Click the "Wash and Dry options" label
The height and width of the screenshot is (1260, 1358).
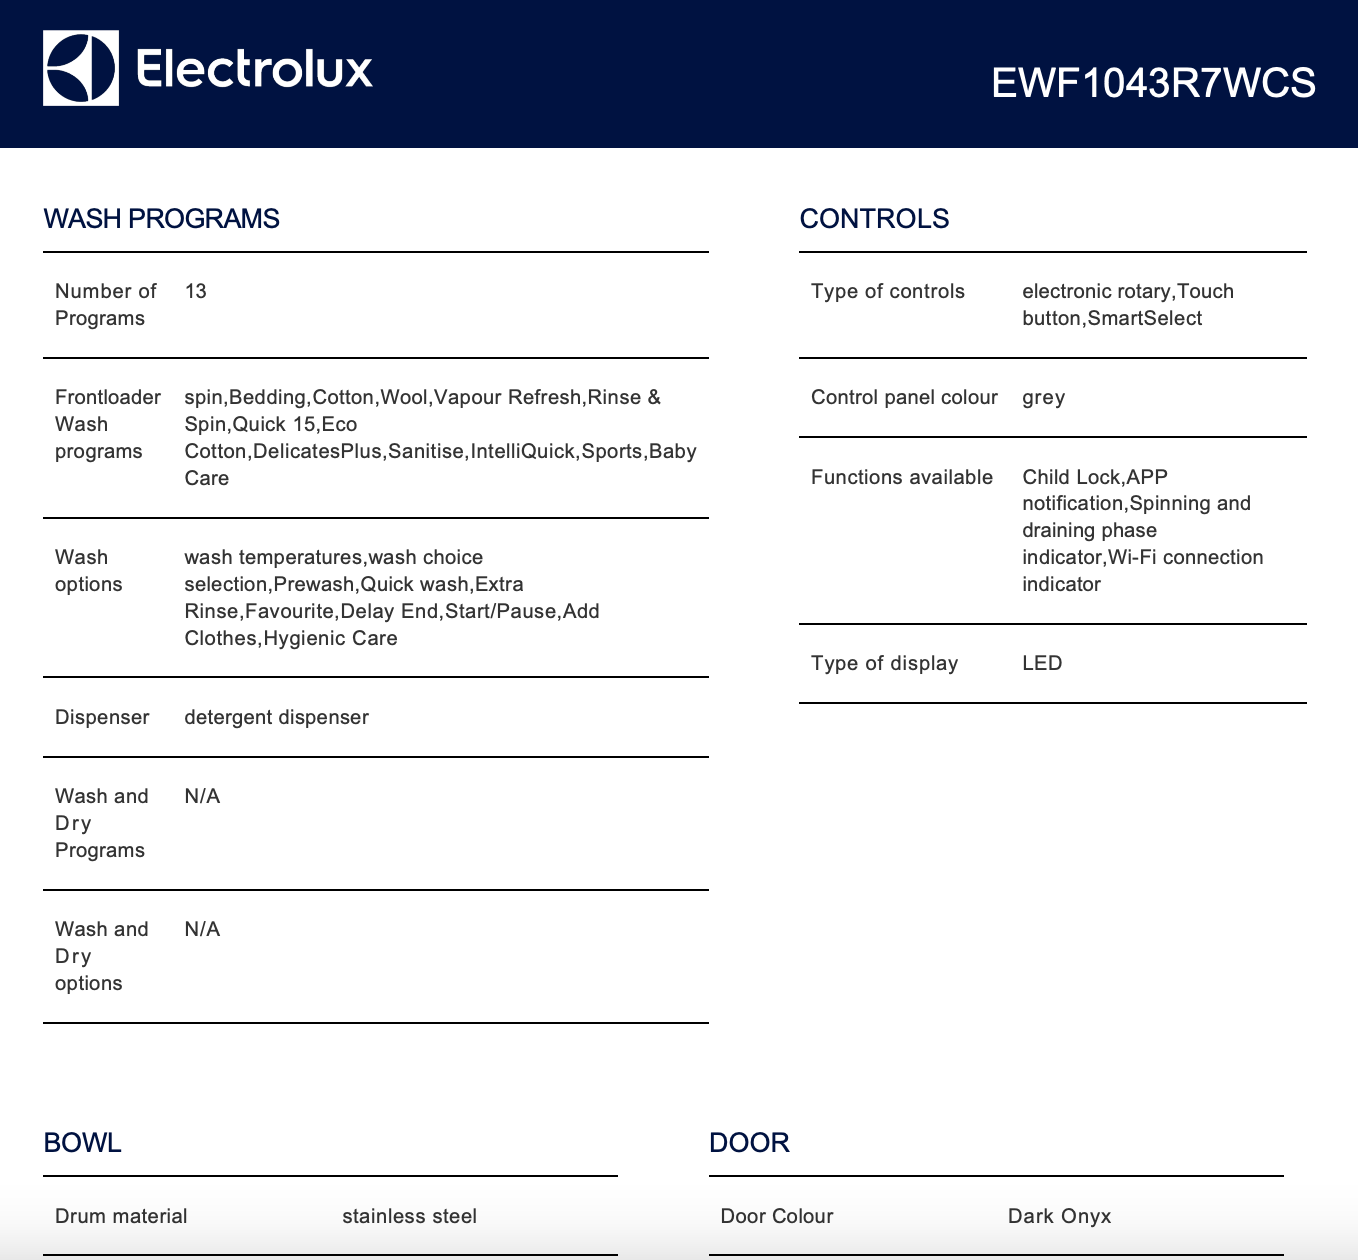click(102, 956)
